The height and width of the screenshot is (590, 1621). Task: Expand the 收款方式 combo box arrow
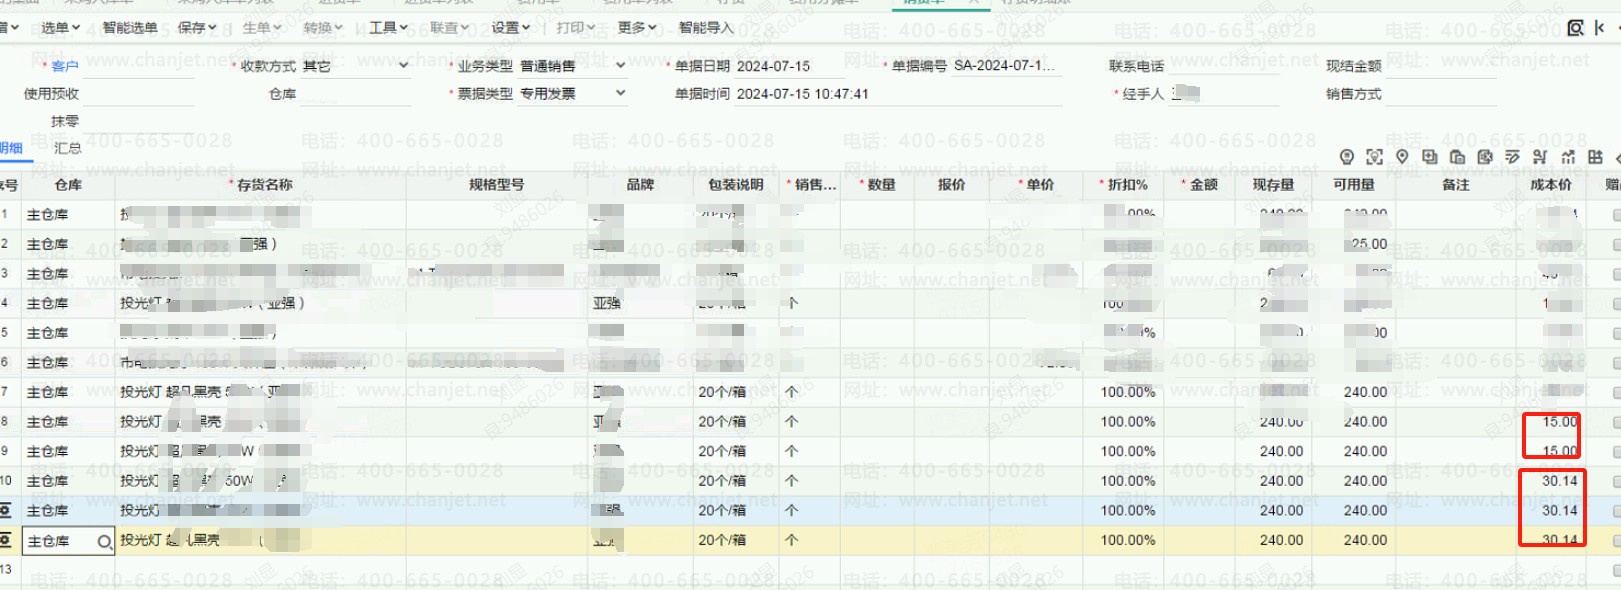click(x=404, y=65)
